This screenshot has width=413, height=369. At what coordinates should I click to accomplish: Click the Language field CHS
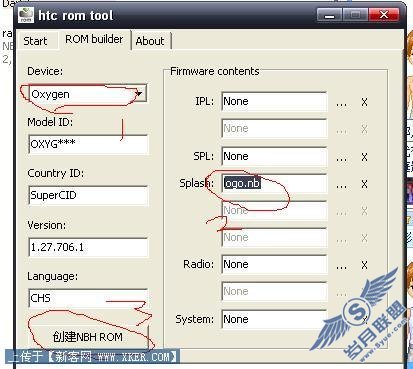click(x=88, y=298)
